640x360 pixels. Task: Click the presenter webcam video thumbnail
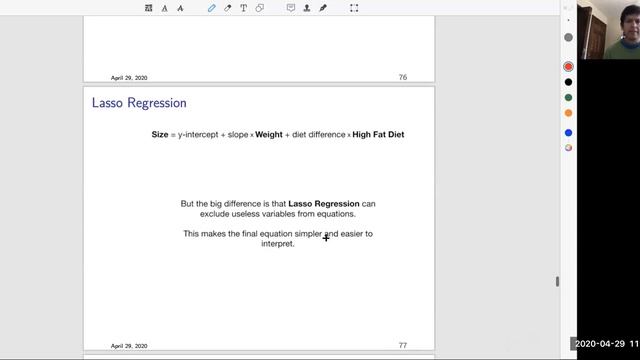tap(608, 29)
